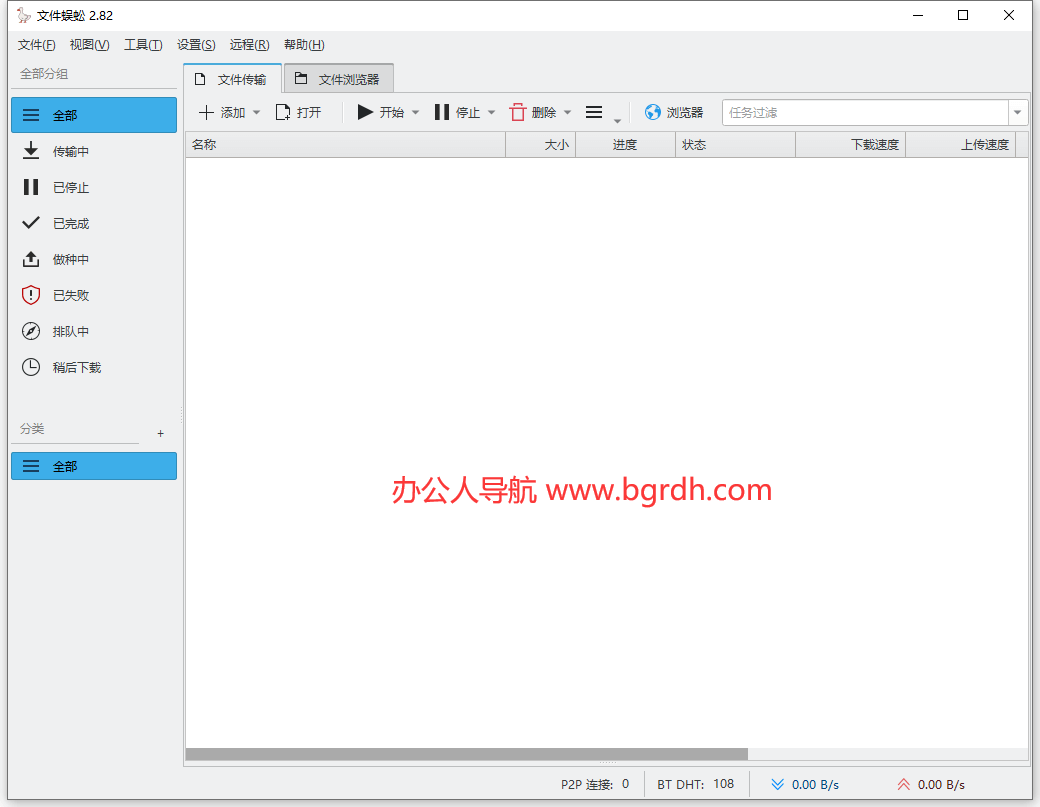
Task: Expand the 删除 dropdown arrow
Action: coord(568,113)
